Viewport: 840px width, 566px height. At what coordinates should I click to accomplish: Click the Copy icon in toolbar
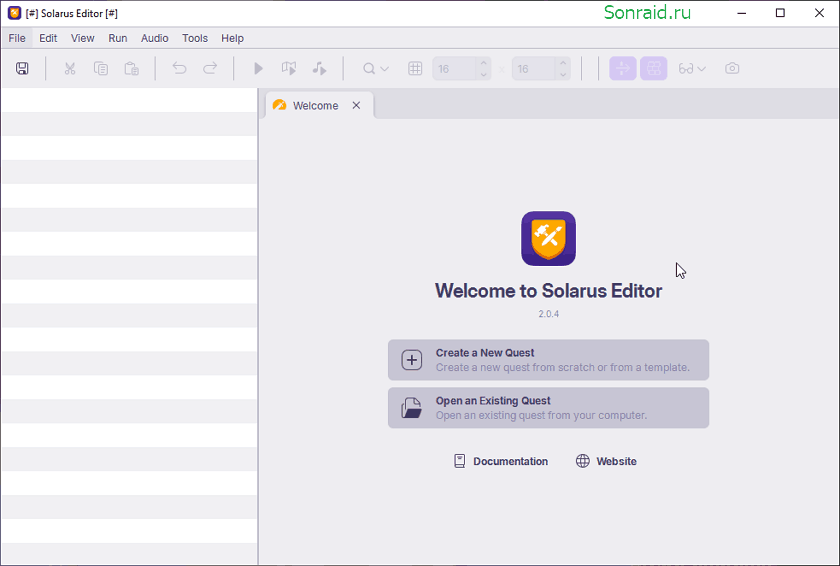[x=101, y=69]
